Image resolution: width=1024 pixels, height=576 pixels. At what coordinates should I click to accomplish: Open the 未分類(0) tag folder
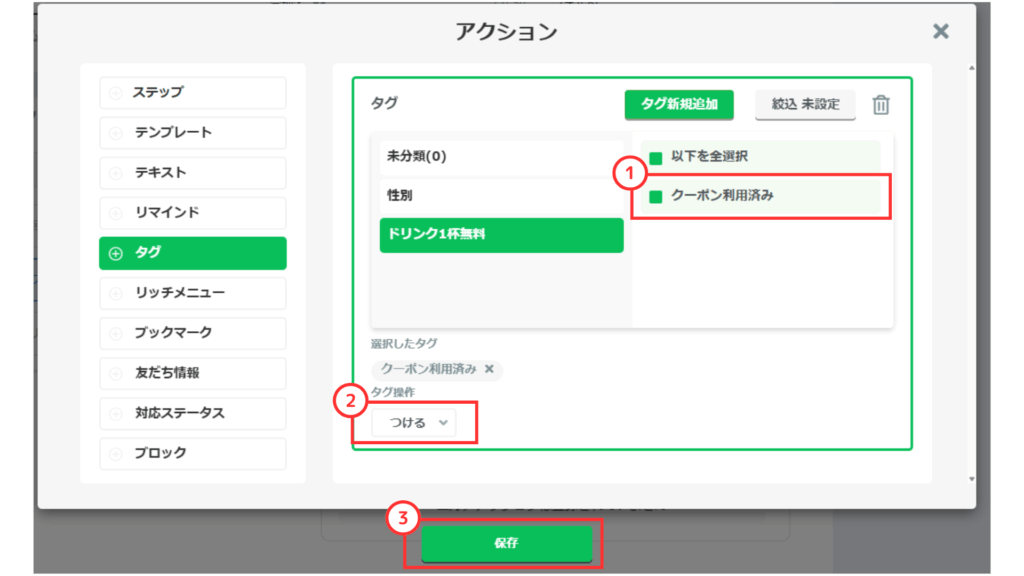pos(501,157)
